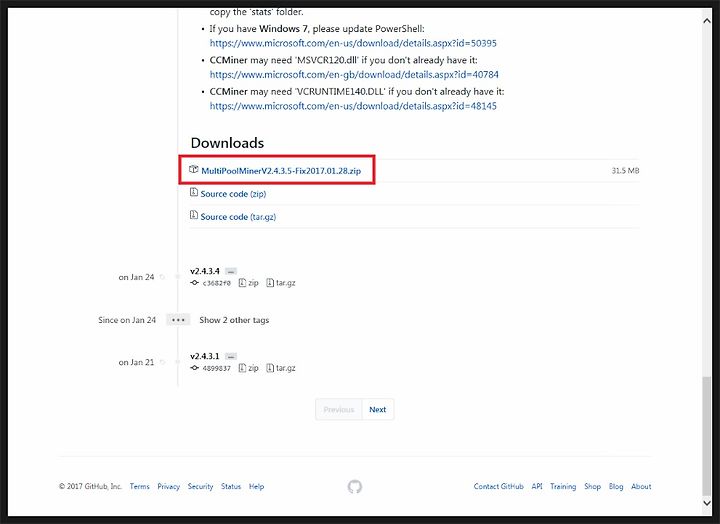Open the Blog footer link
Screen dimensions: 720x524
point(616,486)
